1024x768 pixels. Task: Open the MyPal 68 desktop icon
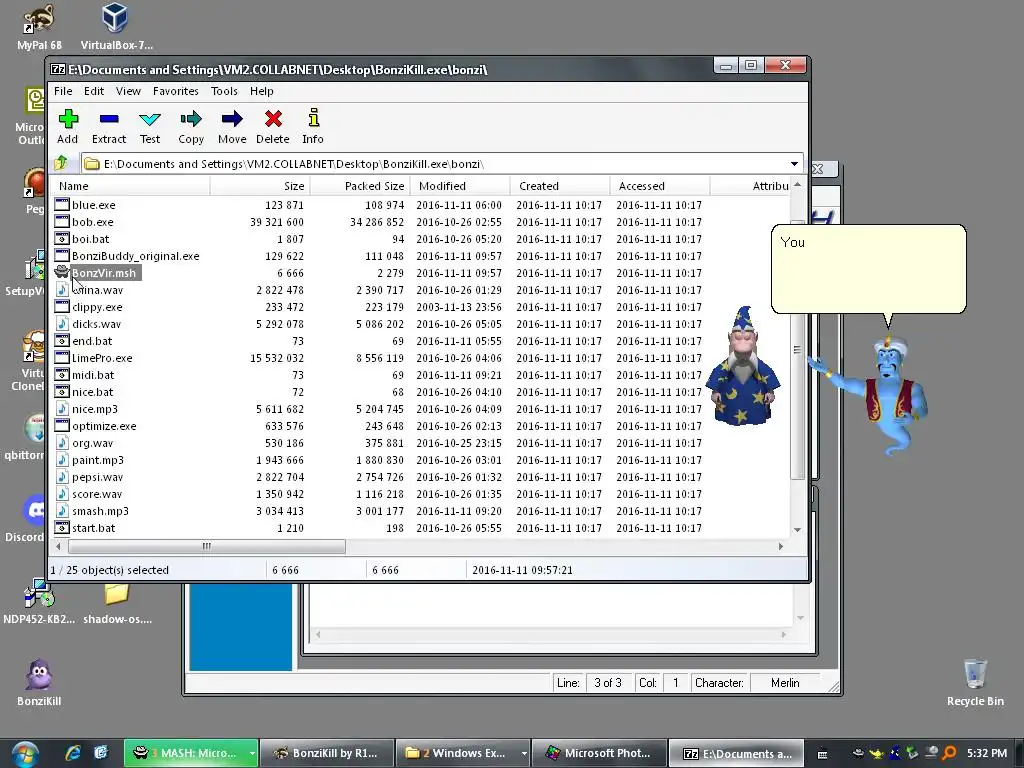pos(39,27)
